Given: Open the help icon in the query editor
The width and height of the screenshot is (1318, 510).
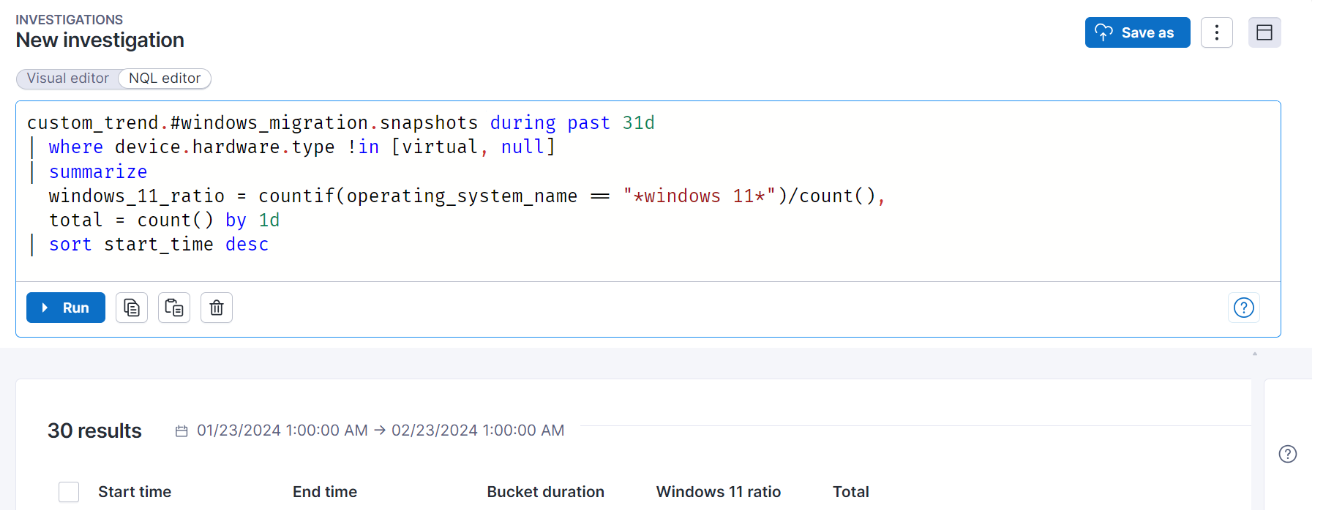Looking at the screenshot, I should 1243,308.
